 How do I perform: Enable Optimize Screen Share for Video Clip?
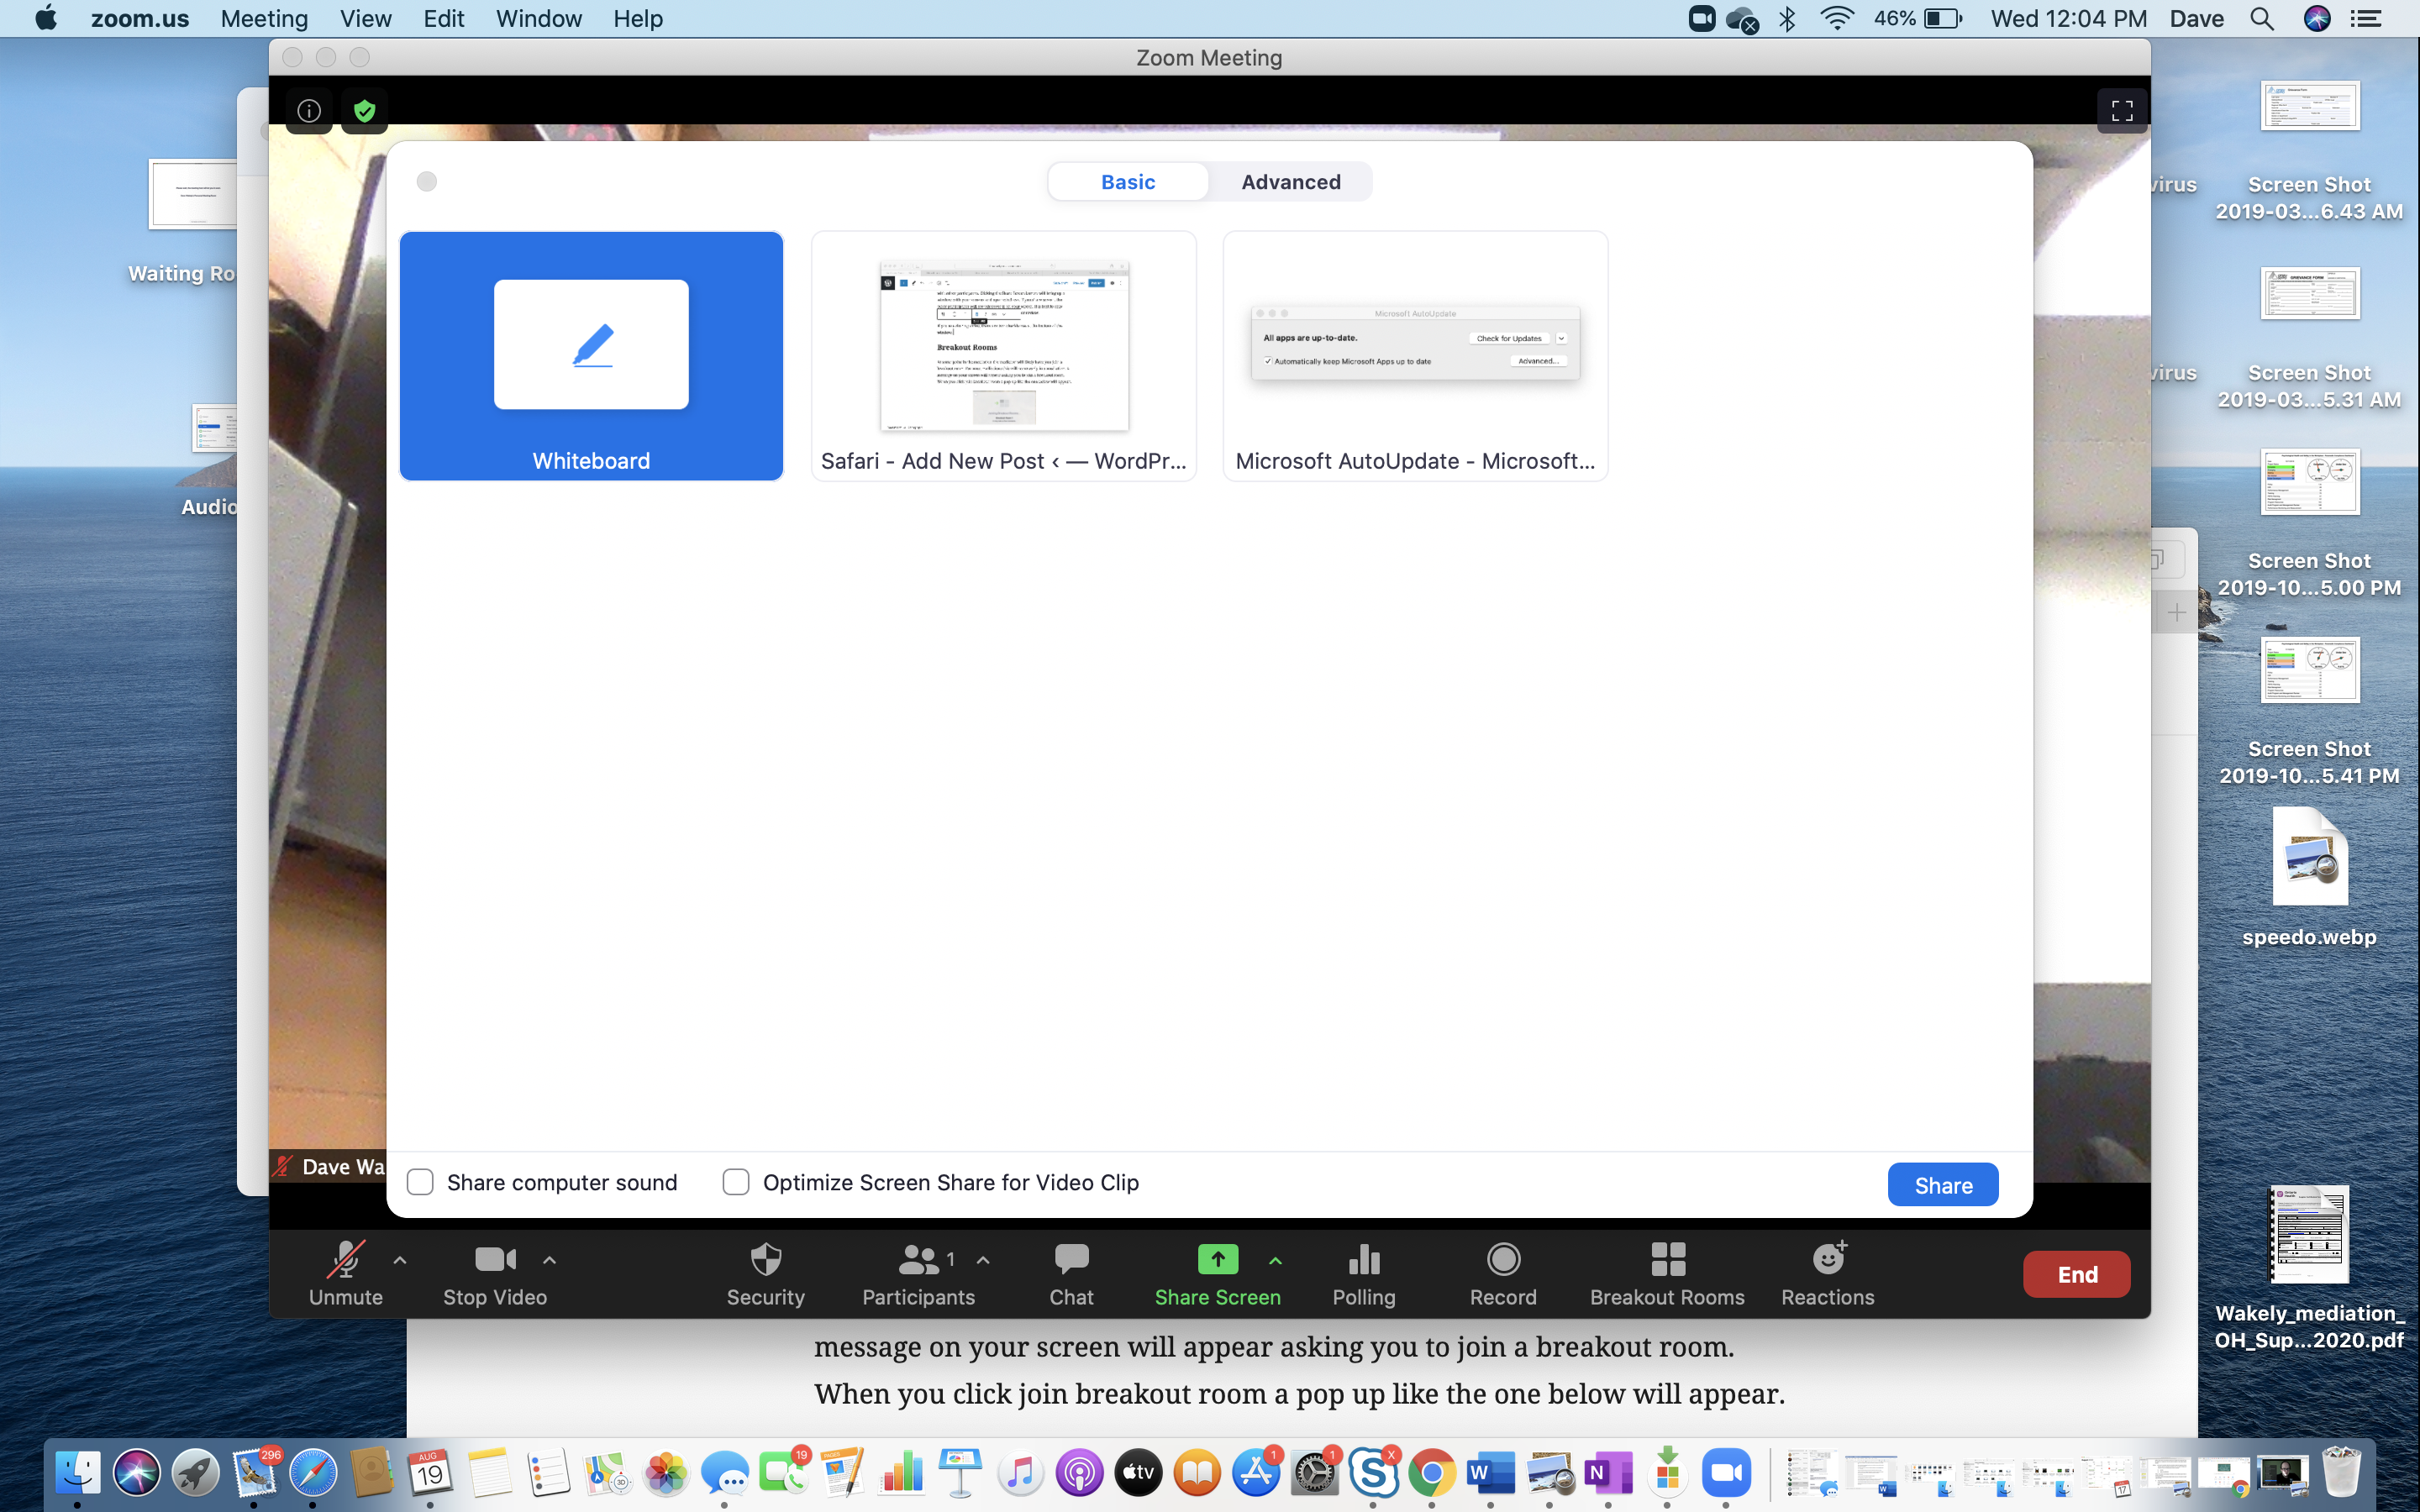tap(736, 1182)
